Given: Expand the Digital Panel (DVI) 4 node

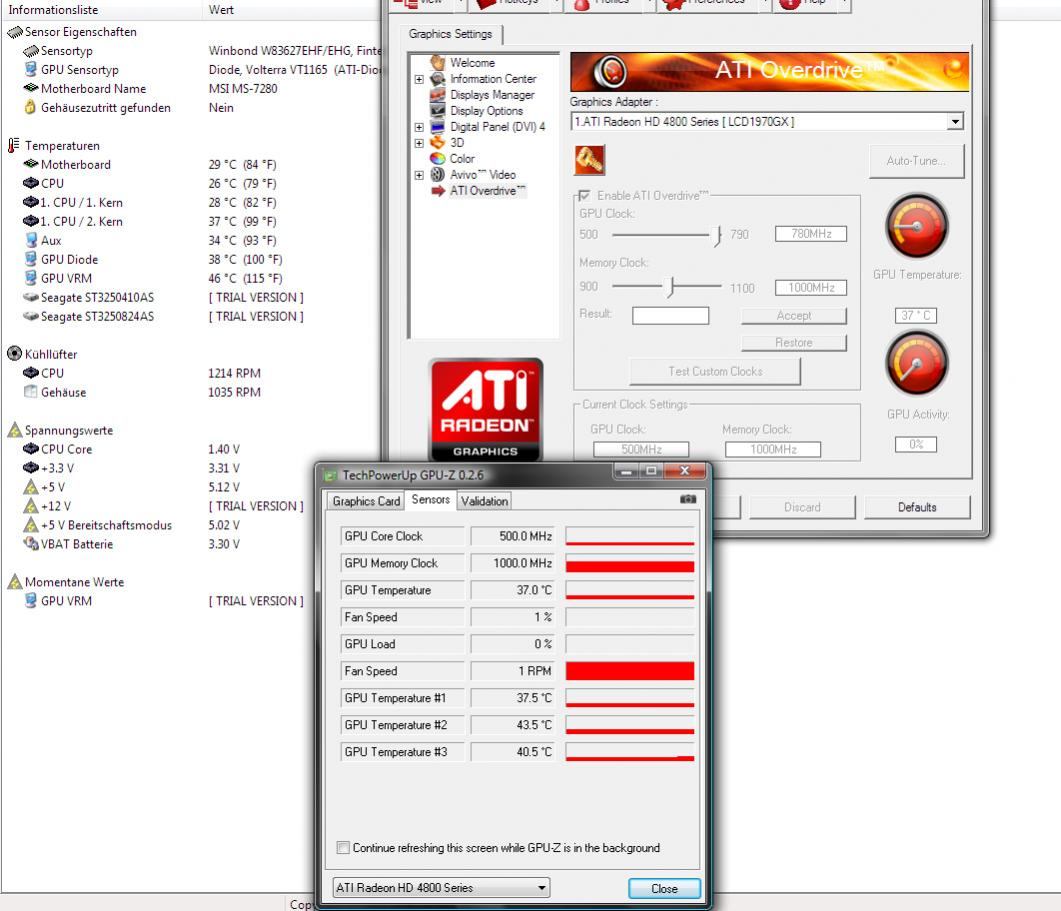Looking at the screenshot, I should click(419, 127).
